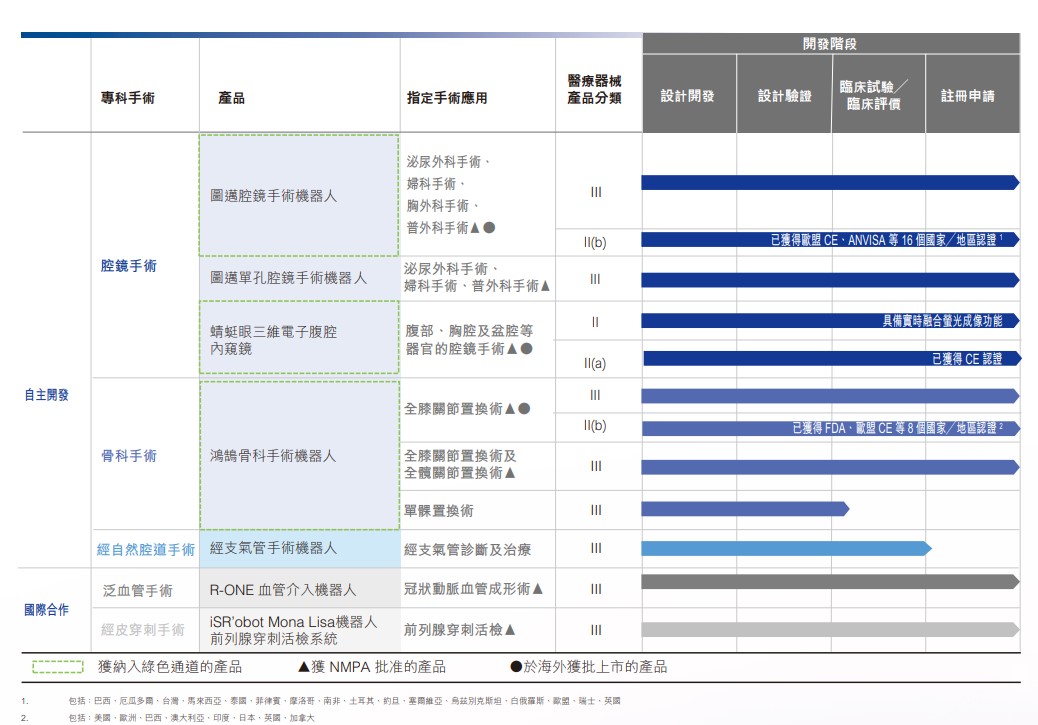Click the light gray bar for Mona Lisa row
The width and height of the screenshot is (1038, 725).
click(830, 630)
